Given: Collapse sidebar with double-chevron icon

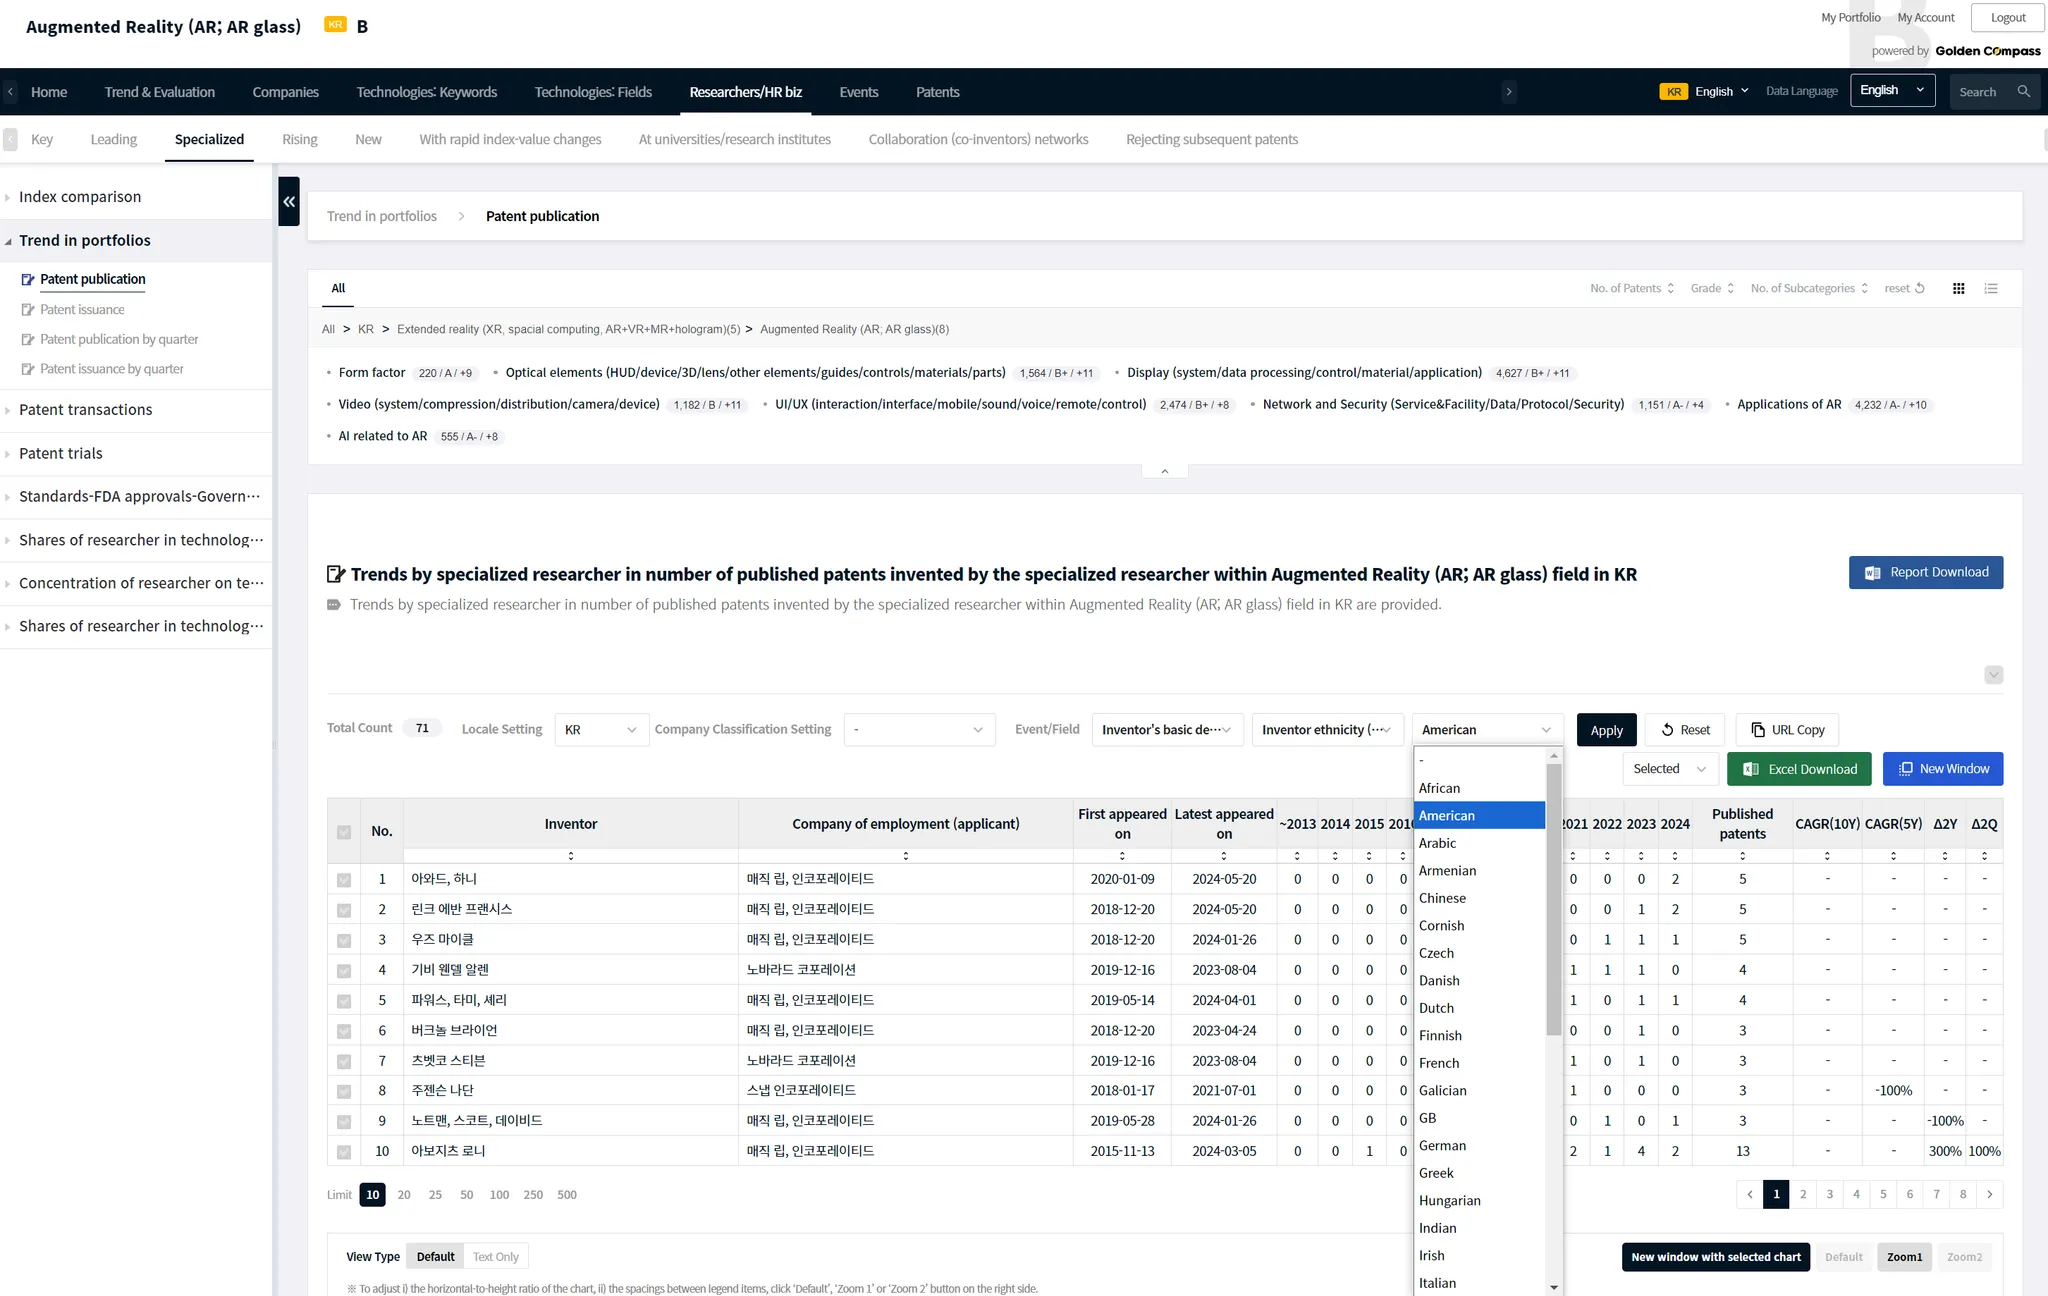Looking at the screenshot, I should click(289, 201).
